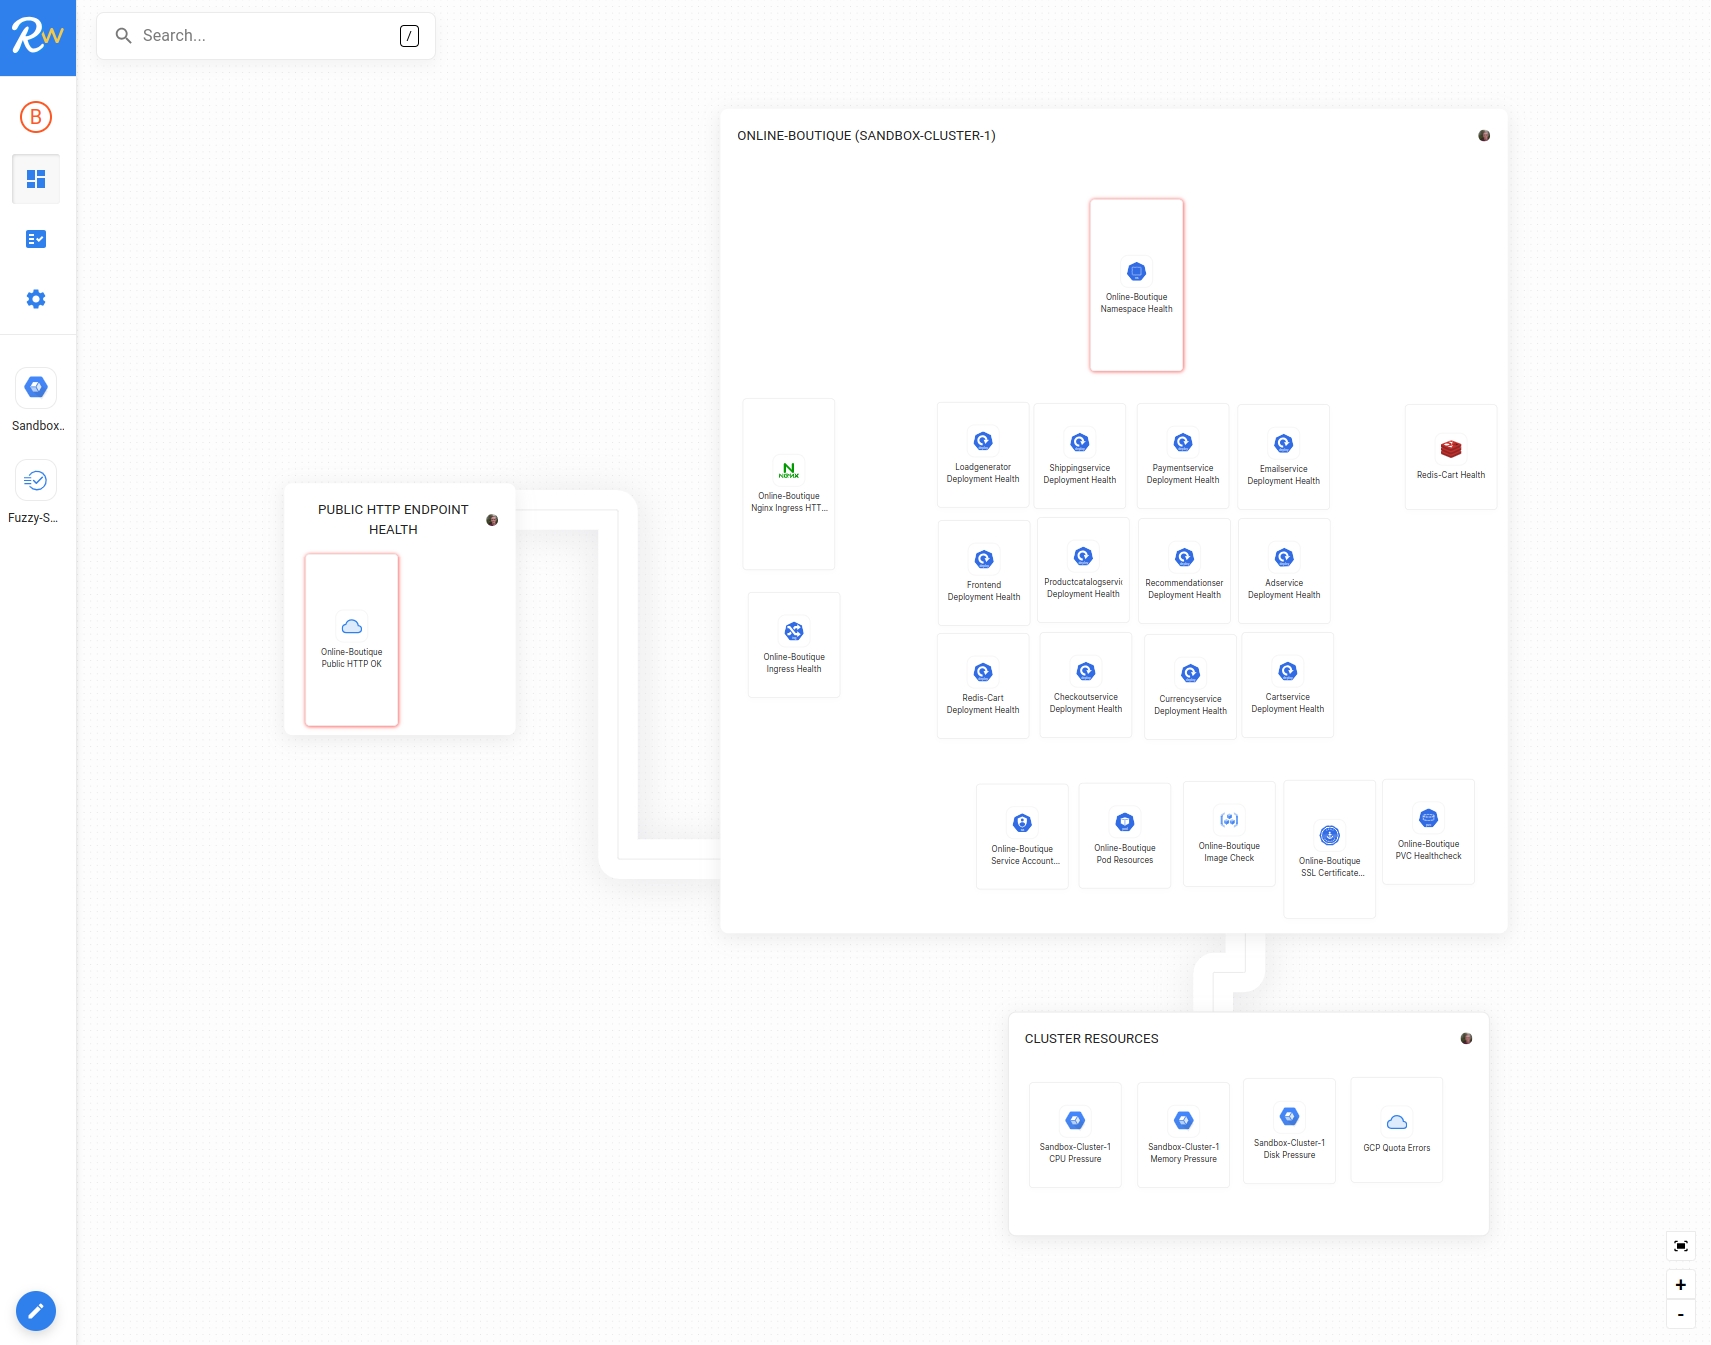Viewport: 1711px width, 1345px height.
Task: Open Online-Boutique Namespace Health card
Action: (1136, 286)
